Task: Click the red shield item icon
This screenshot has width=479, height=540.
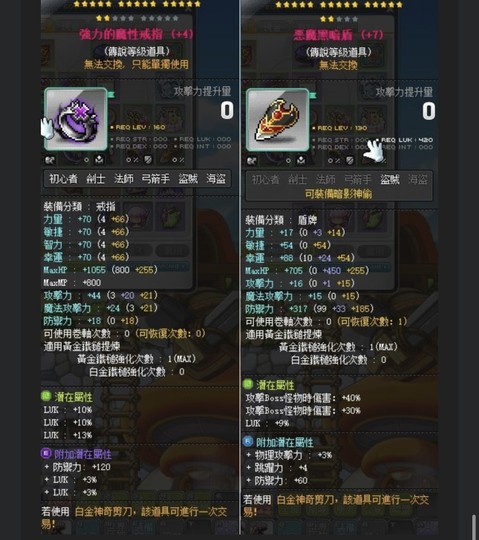Action: point(278,120)
